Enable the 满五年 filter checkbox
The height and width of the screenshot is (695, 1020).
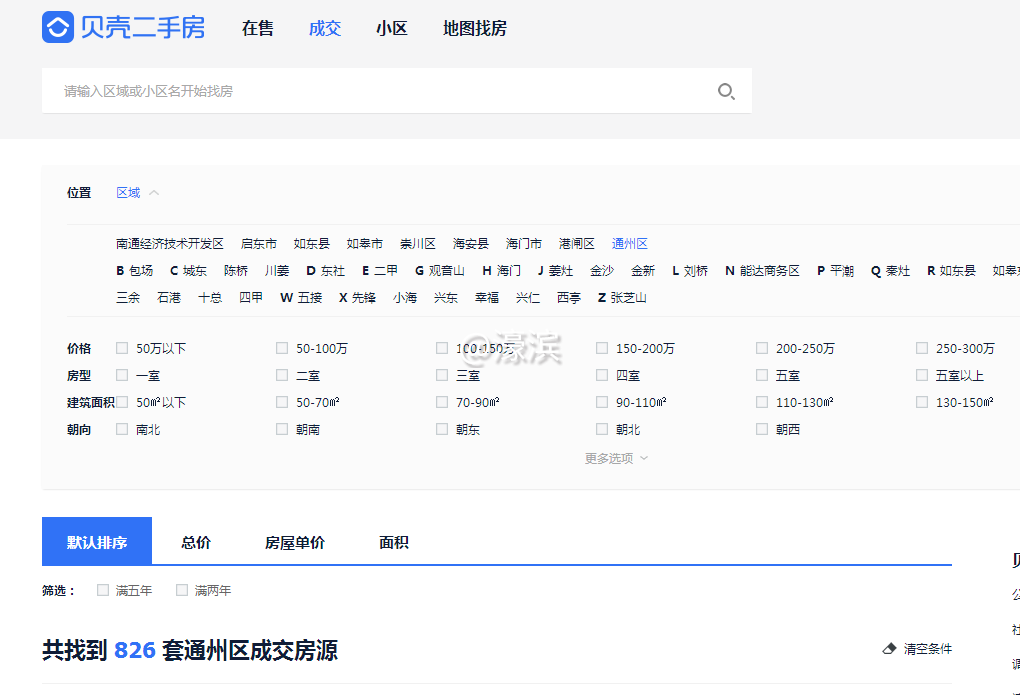point(103,590)
